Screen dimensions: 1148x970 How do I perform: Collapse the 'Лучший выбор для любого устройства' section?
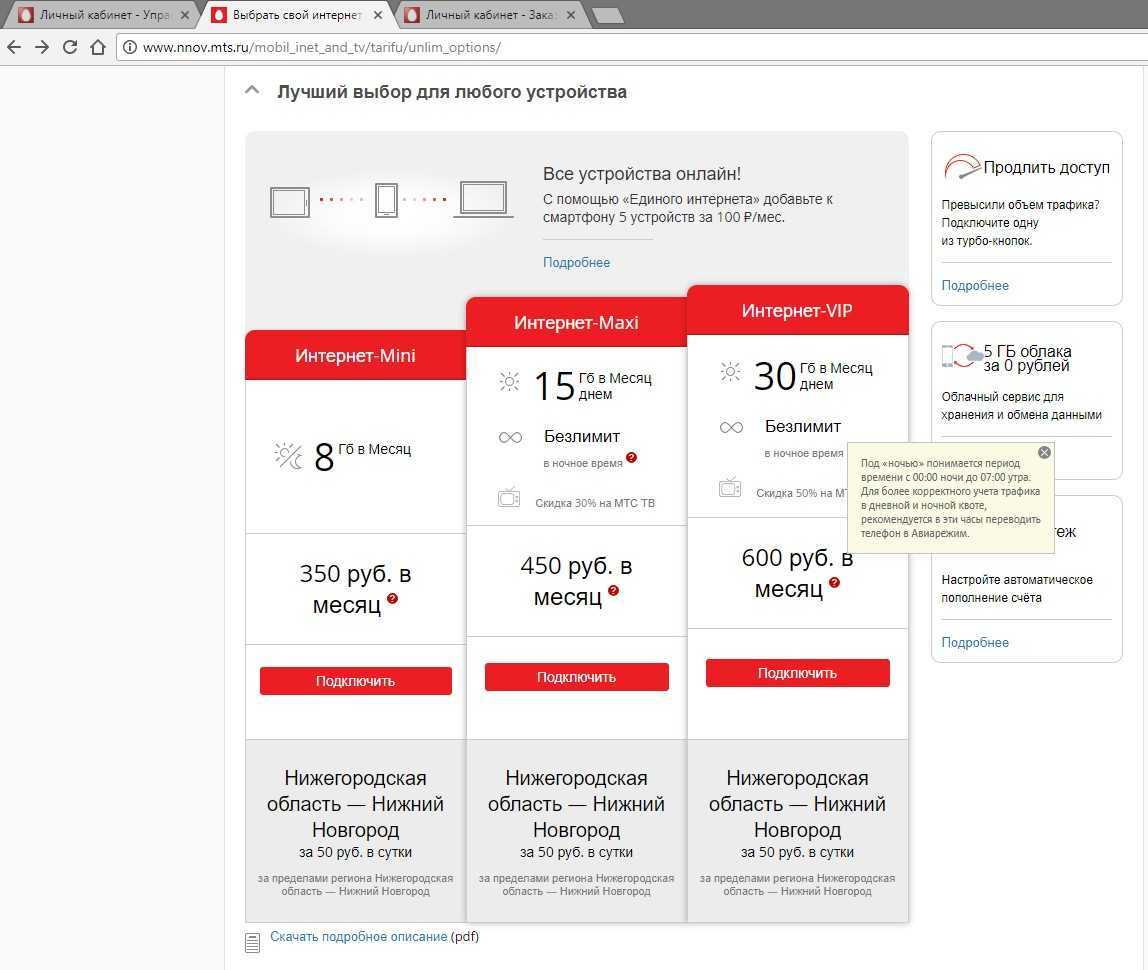click(252, 91)
